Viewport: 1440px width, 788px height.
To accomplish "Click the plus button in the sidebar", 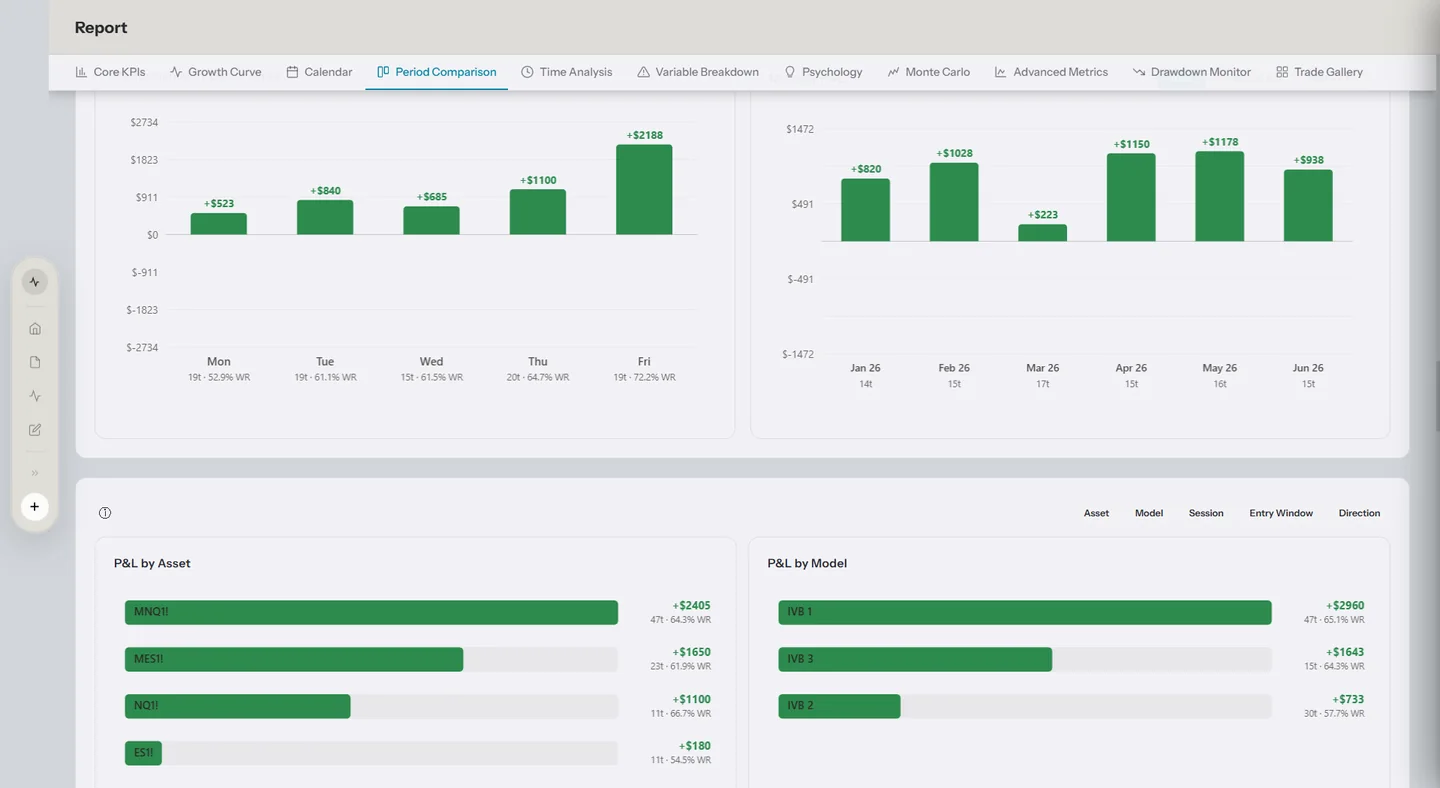I will click(x=35, y=507).
